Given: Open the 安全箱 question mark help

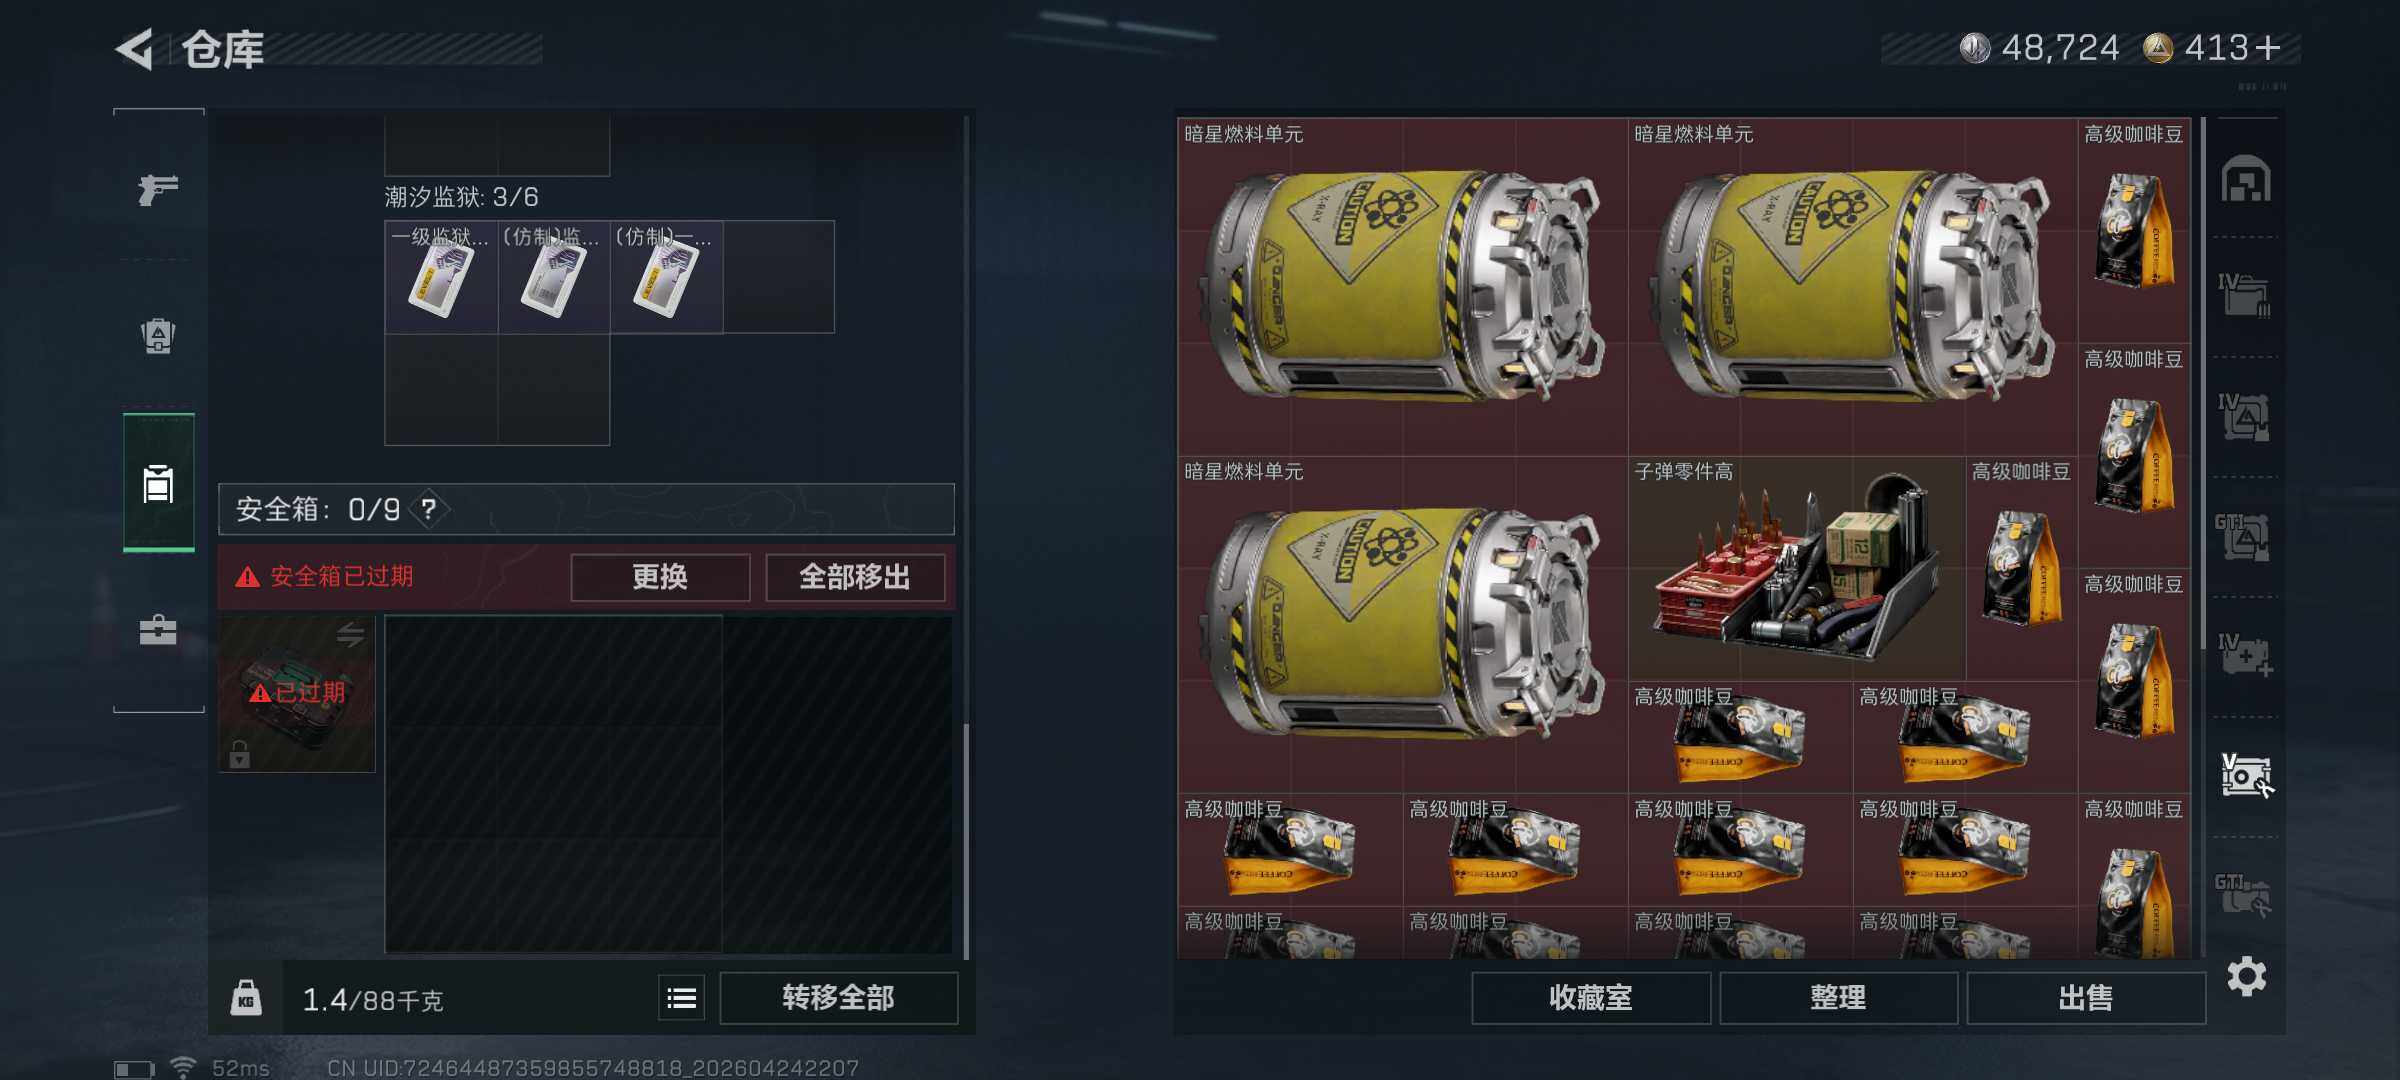Looking at the screenshot, I should click(429, 510).
